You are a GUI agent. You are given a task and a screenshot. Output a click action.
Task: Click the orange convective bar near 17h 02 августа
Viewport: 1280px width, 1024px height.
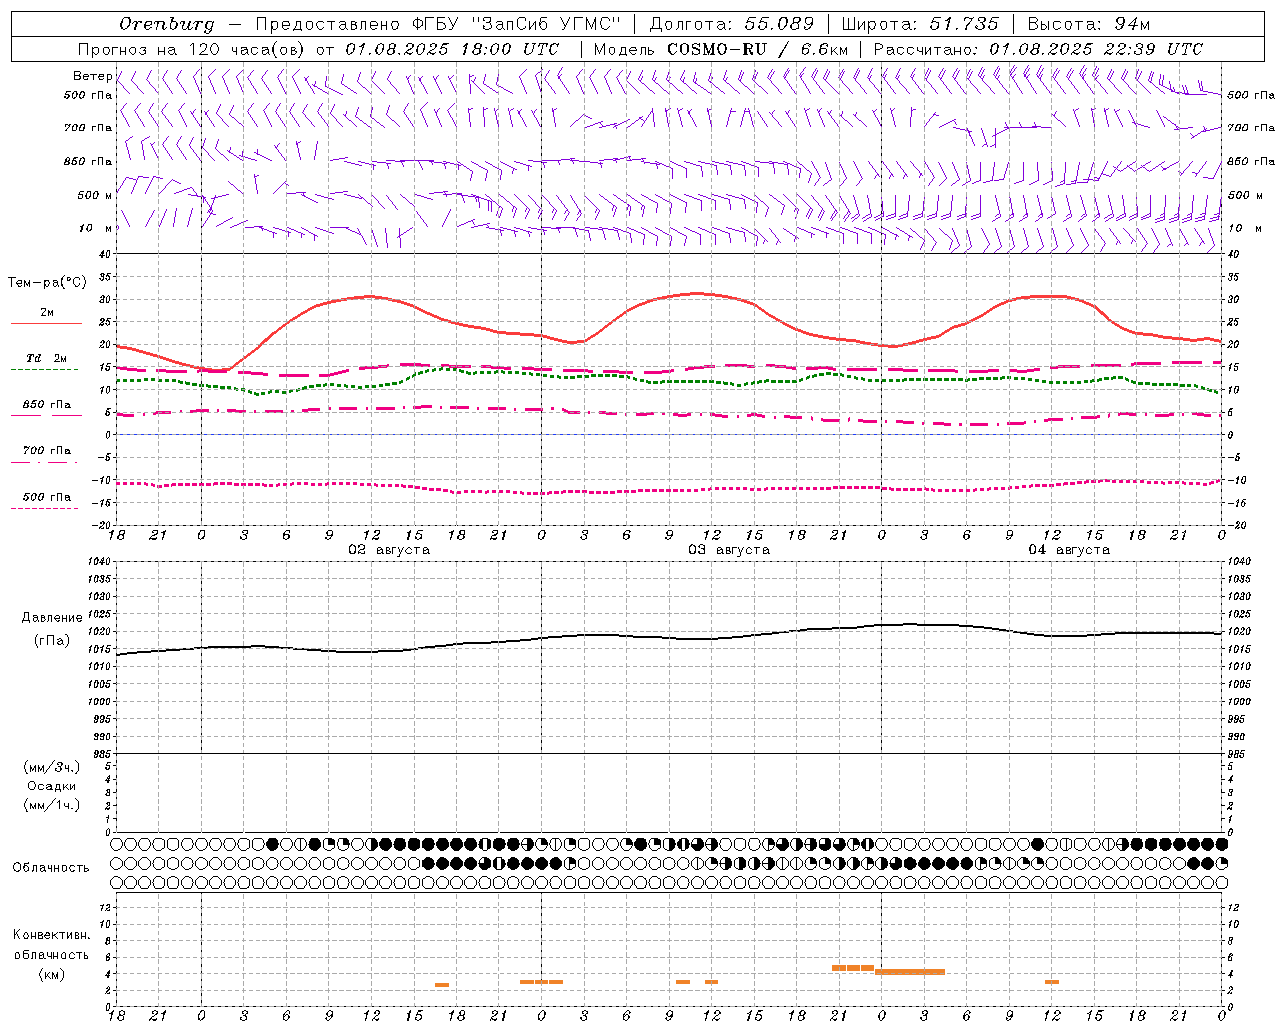coord(442,985)
